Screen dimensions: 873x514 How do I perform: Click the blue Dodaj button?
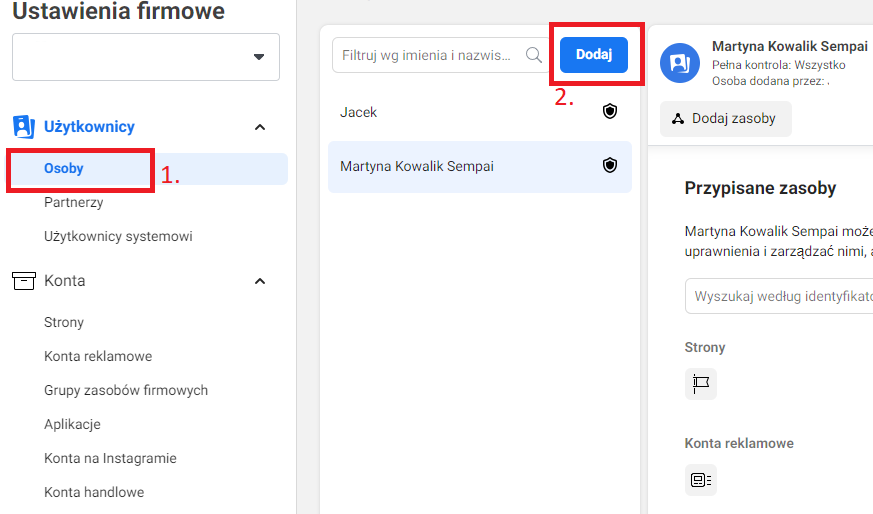point(594,55)
